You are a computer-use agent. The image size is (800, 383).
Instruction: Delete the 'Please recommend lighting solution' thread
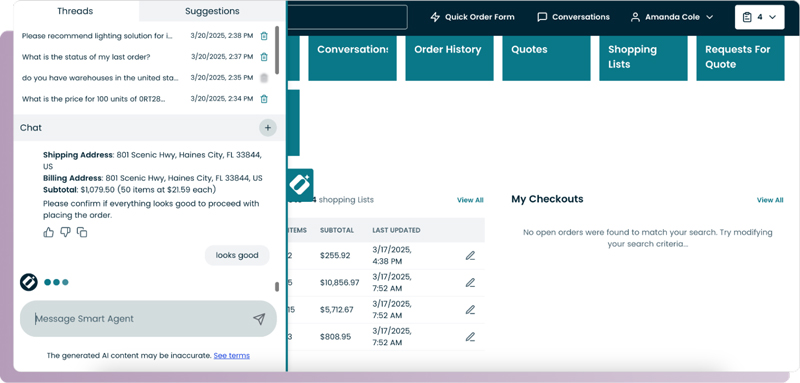(264, 36)
